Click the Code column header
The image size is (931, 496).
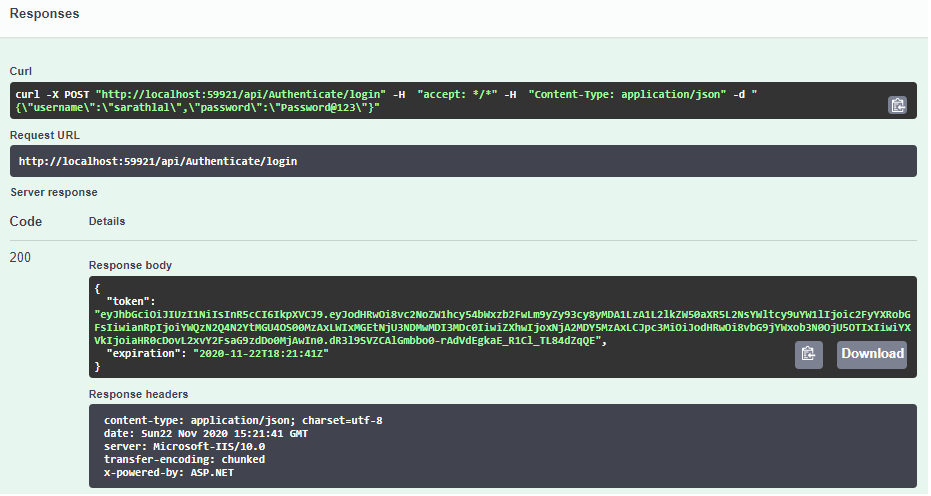pyautogui.click(x=26, y=222)
